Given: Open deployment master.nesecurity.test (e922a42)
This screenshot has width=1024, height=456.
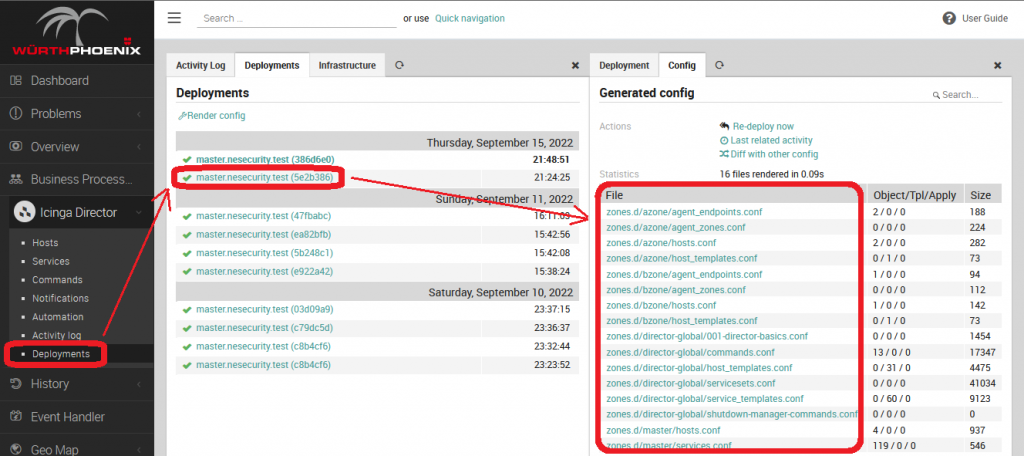Looking at the screenshot, I should [264, 271].
